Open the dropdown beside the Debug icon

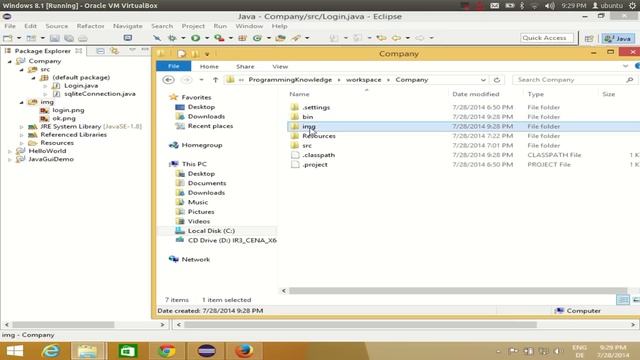183,38
